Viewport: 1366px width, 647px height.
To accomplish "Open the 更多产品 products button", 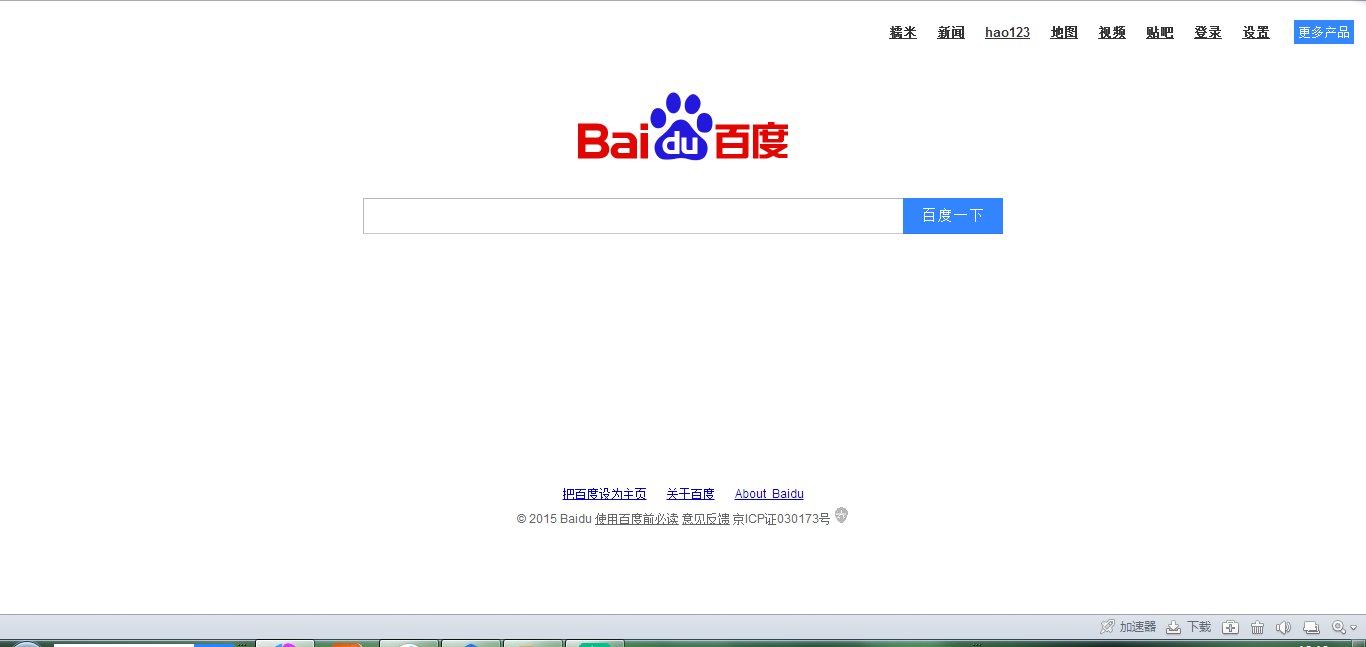I will (x=1322, y=31).
